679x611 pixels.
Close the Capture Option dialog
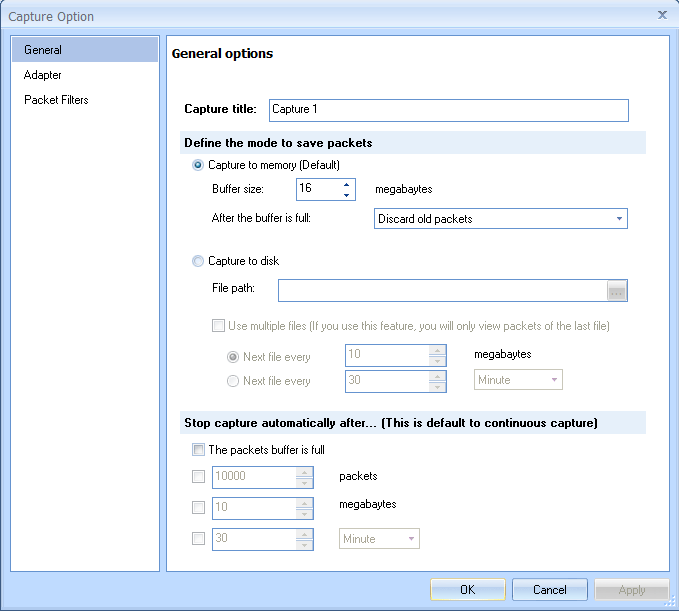coord(662,15)
